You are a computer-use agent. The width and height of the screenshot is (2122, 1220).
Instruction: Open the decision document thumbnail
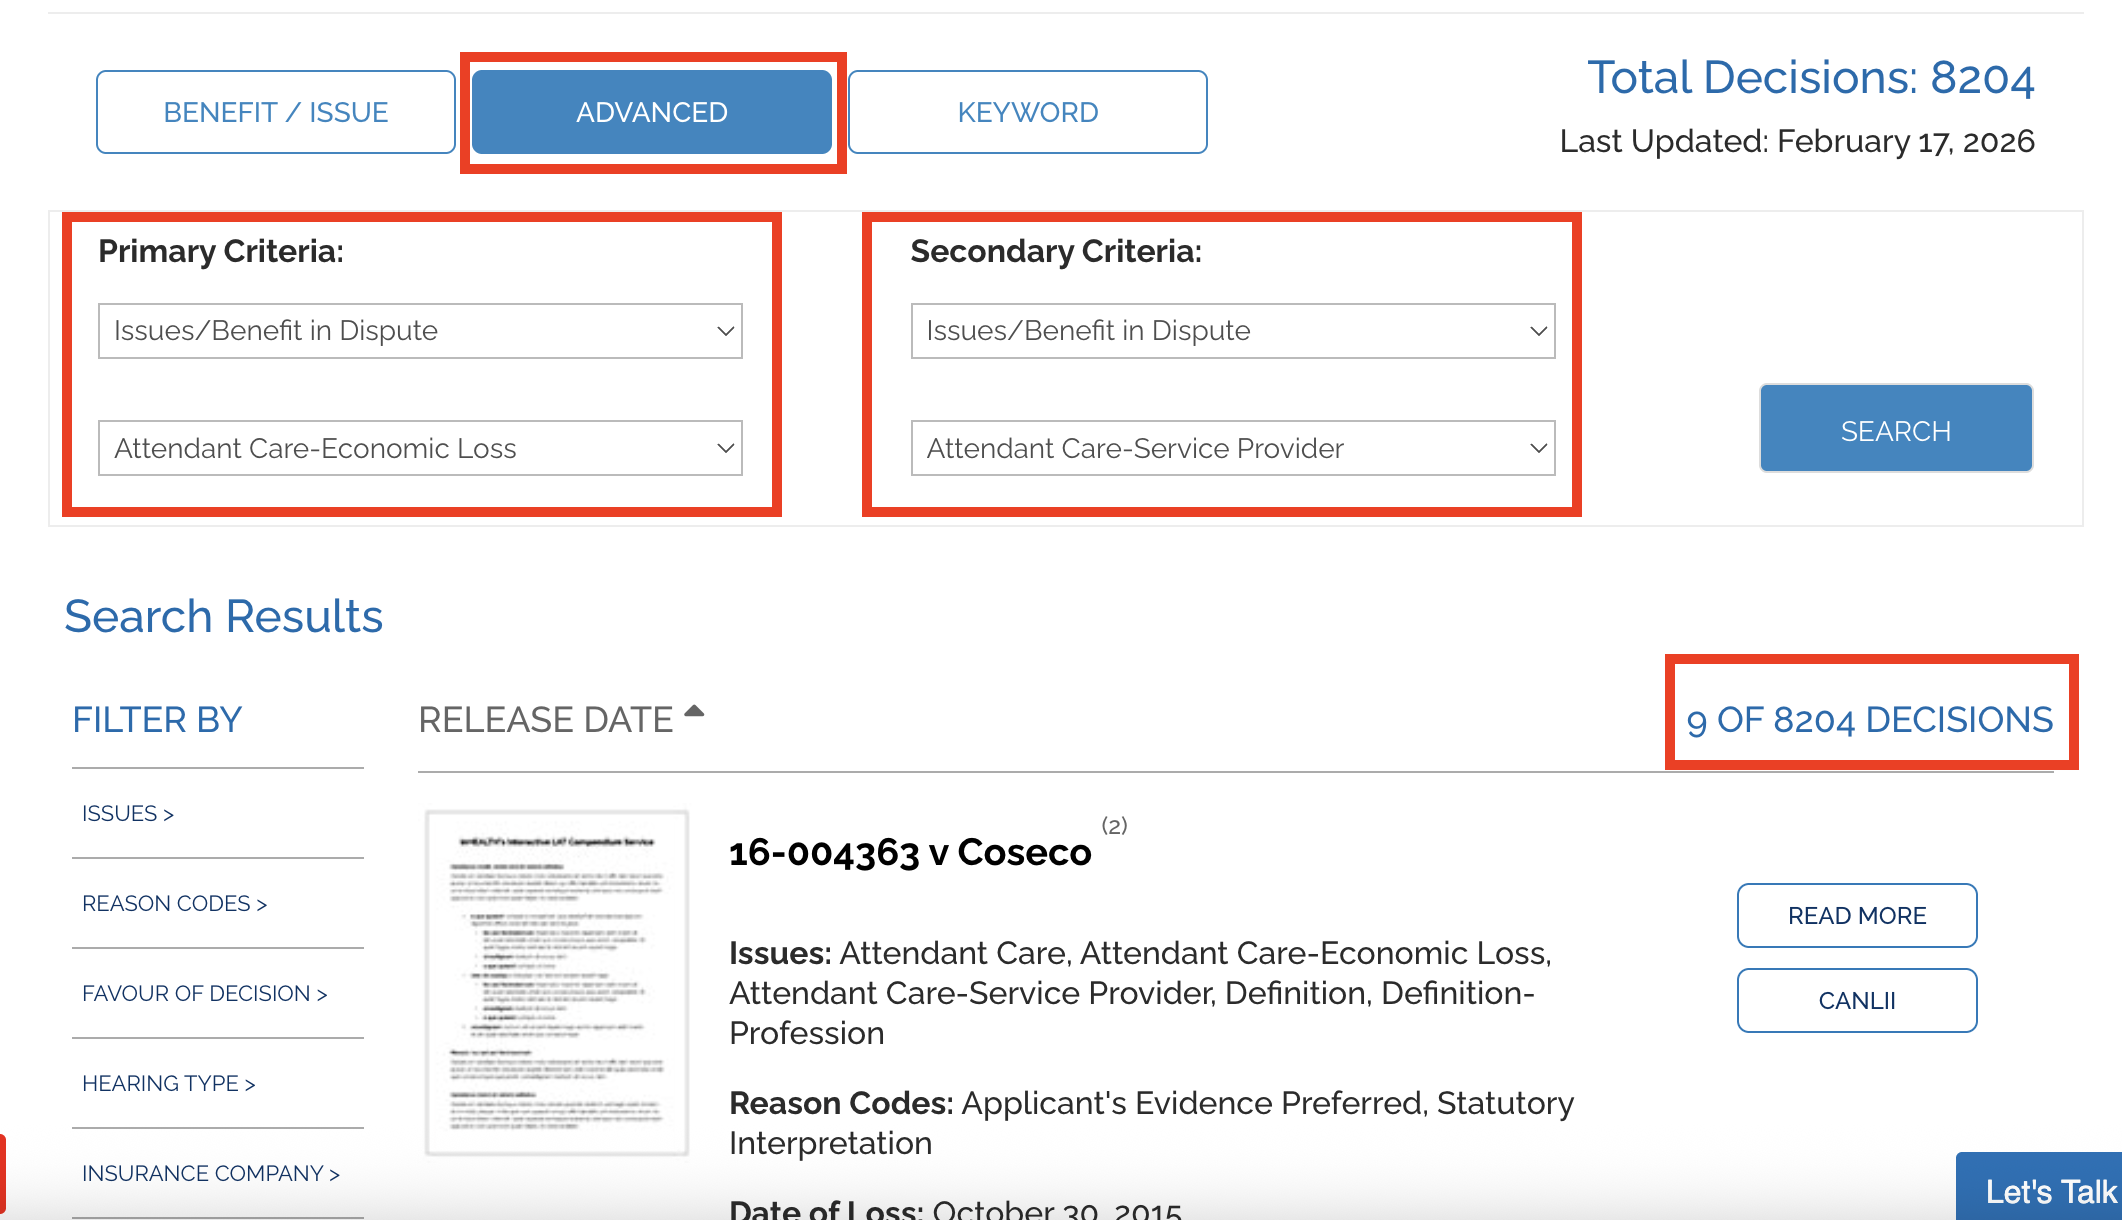click(557, 983)
